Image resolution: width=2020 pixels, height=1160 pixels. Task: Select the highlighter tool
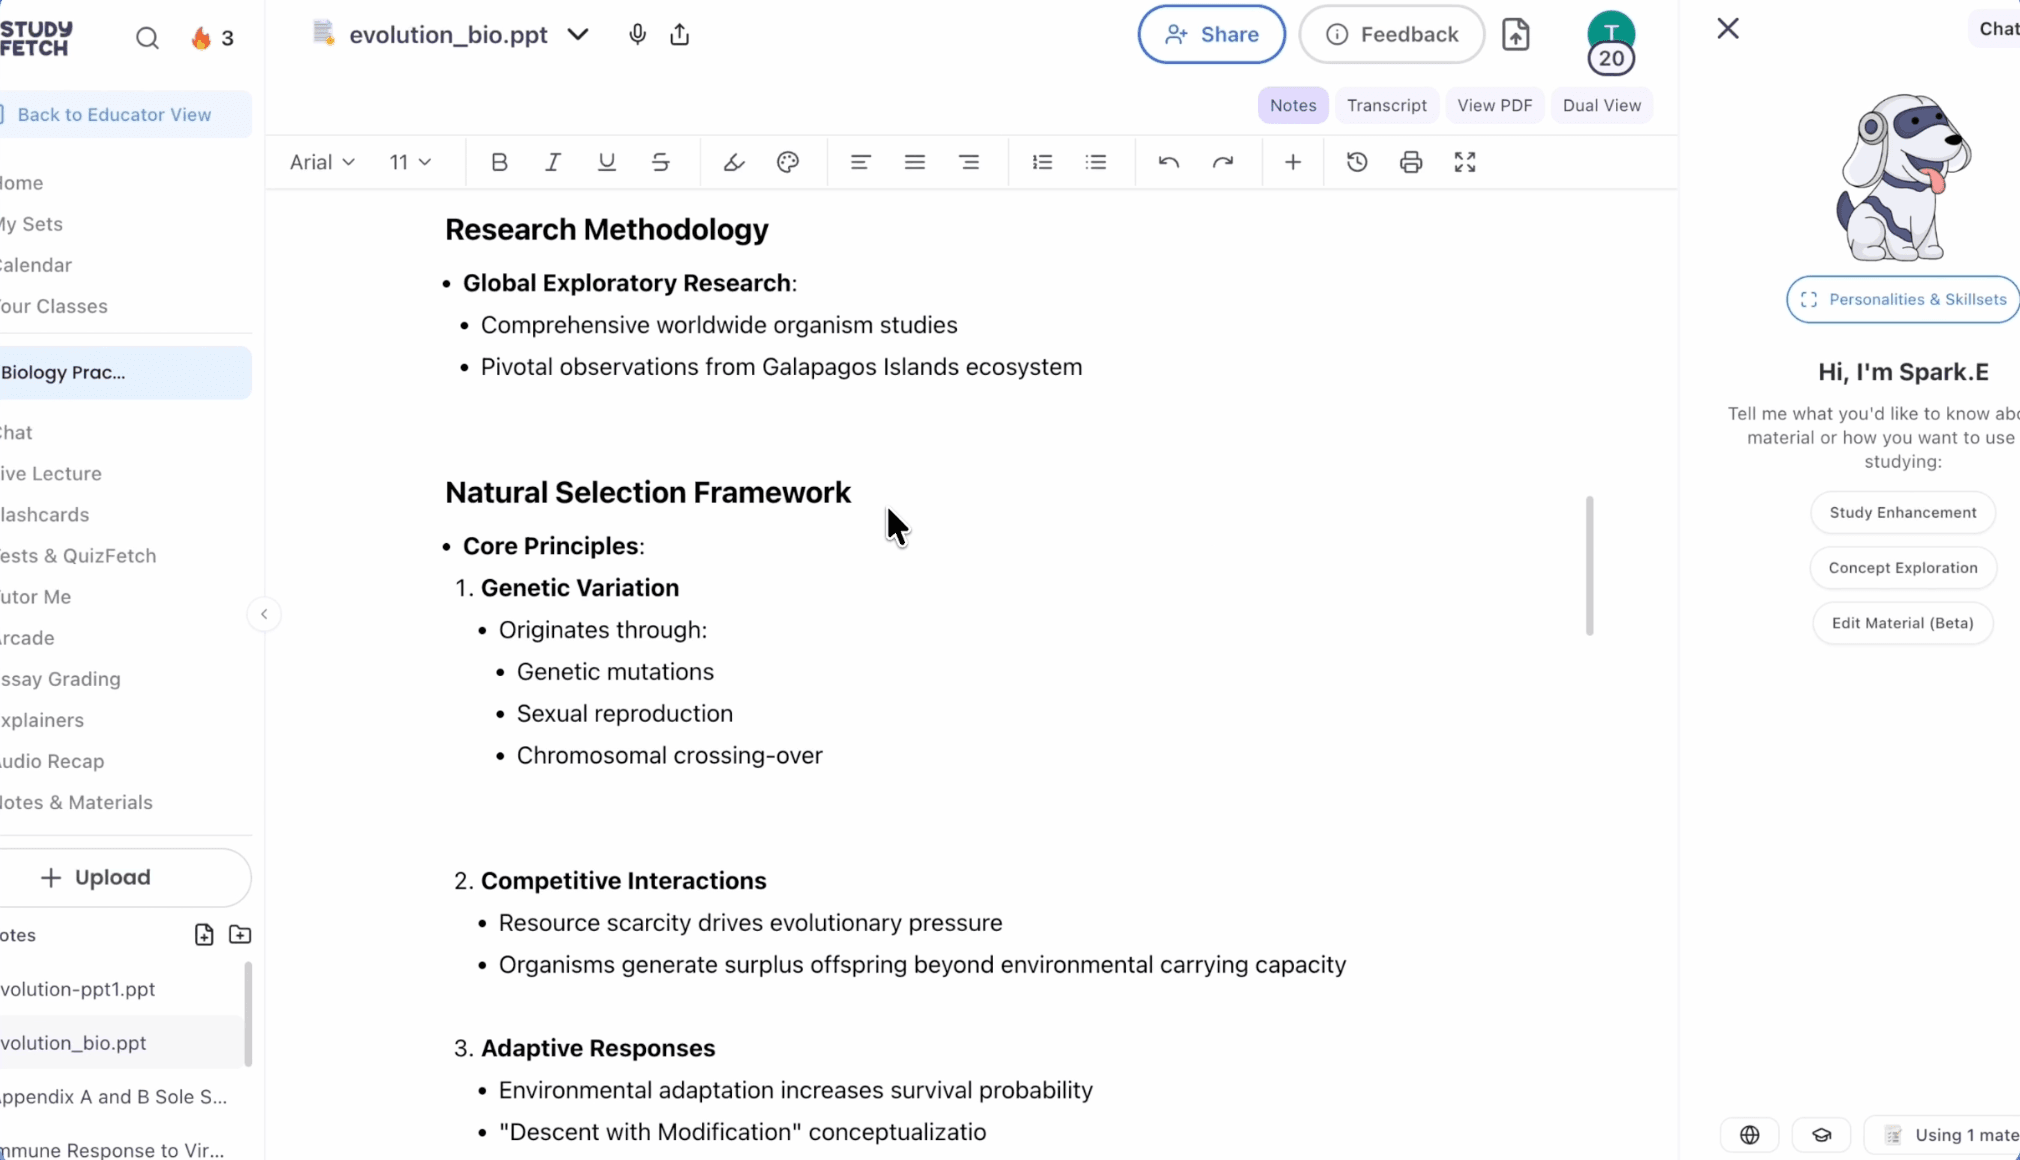(x=734, y=162)
